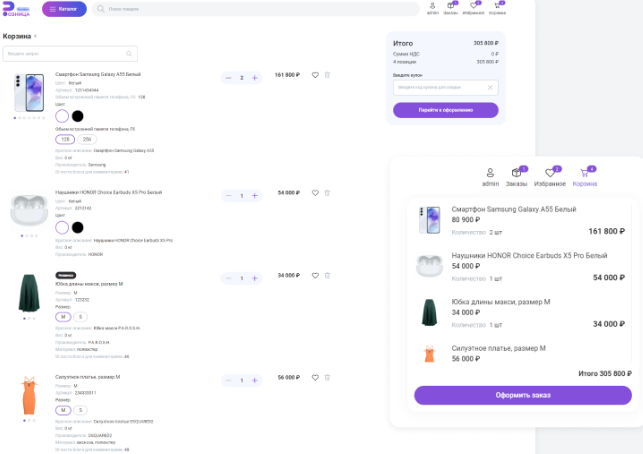Open Смартфон Samsung Galaxy A55 title in cart list
Image resolution: width=643 pixels, height=454 pixels.
pos(98,74)
